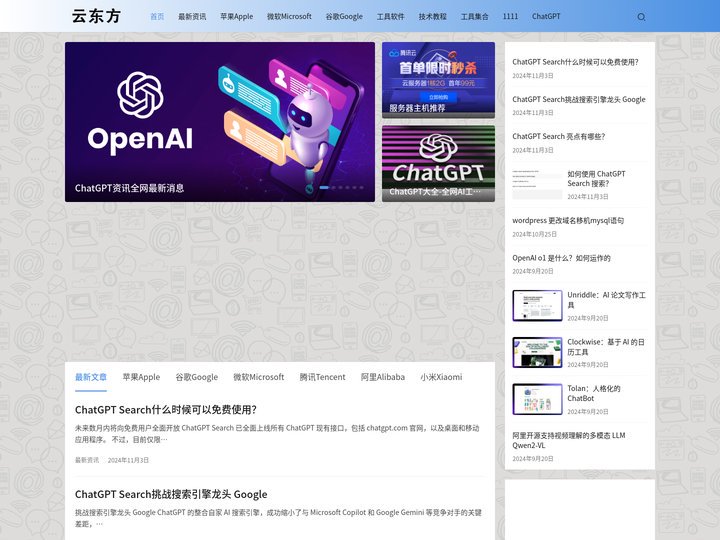Screen dimensions: 720x540
Task: Open the 1111 nav item
Action: (510, 17)
